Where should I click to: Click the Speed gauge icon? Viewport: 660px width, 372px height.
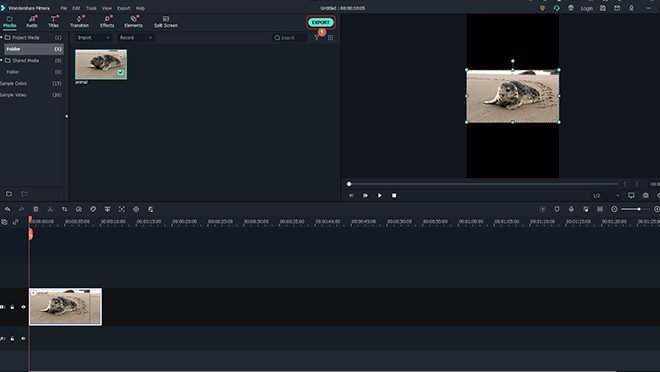click(x=79, y=209)
